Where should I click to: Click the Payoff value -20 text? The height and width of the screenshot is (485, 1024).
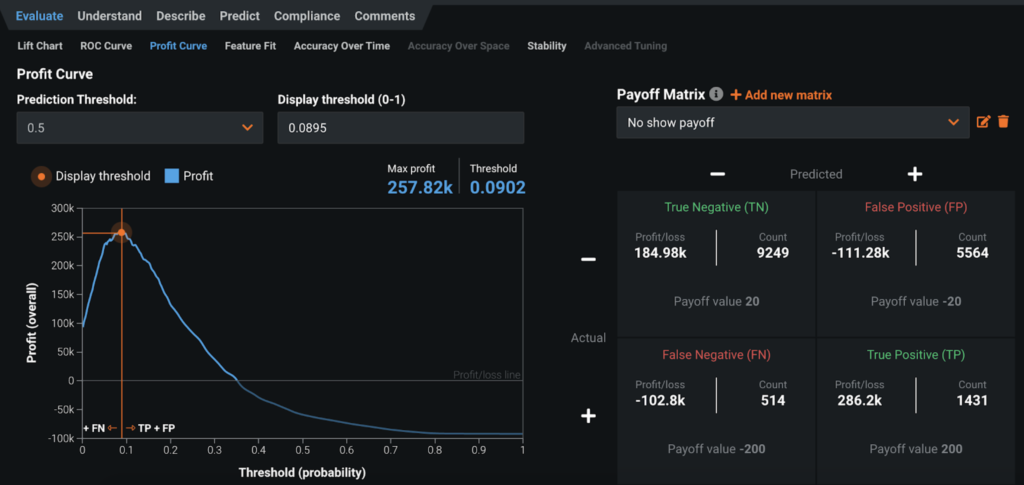click(916, 302)
